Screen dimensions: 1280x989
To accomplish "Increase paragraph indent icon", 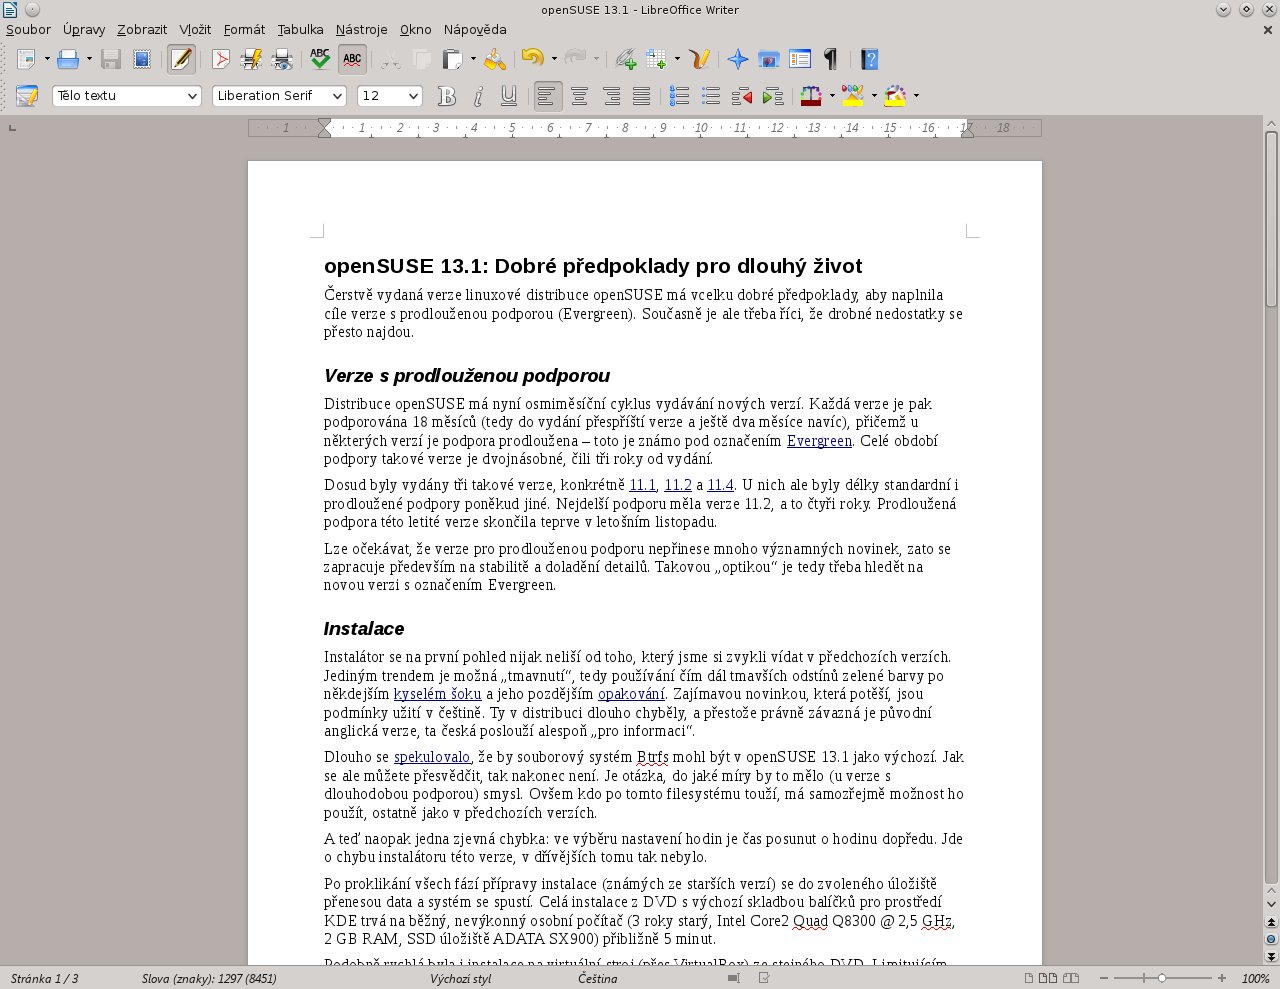I will coord(773,96).
